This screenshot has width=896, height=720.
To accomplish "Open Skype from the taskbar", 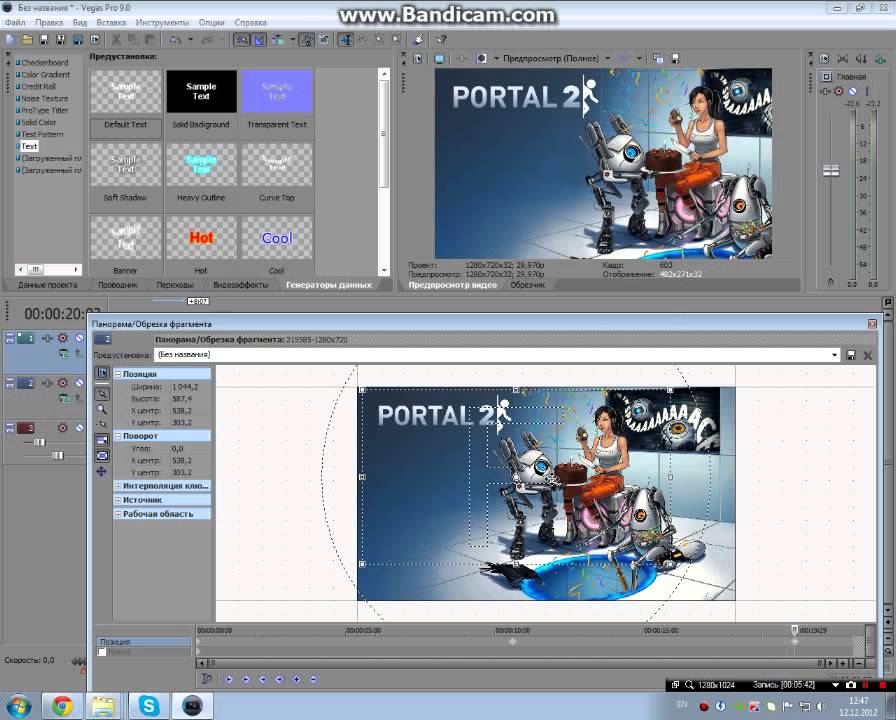I will coord(149,706).
